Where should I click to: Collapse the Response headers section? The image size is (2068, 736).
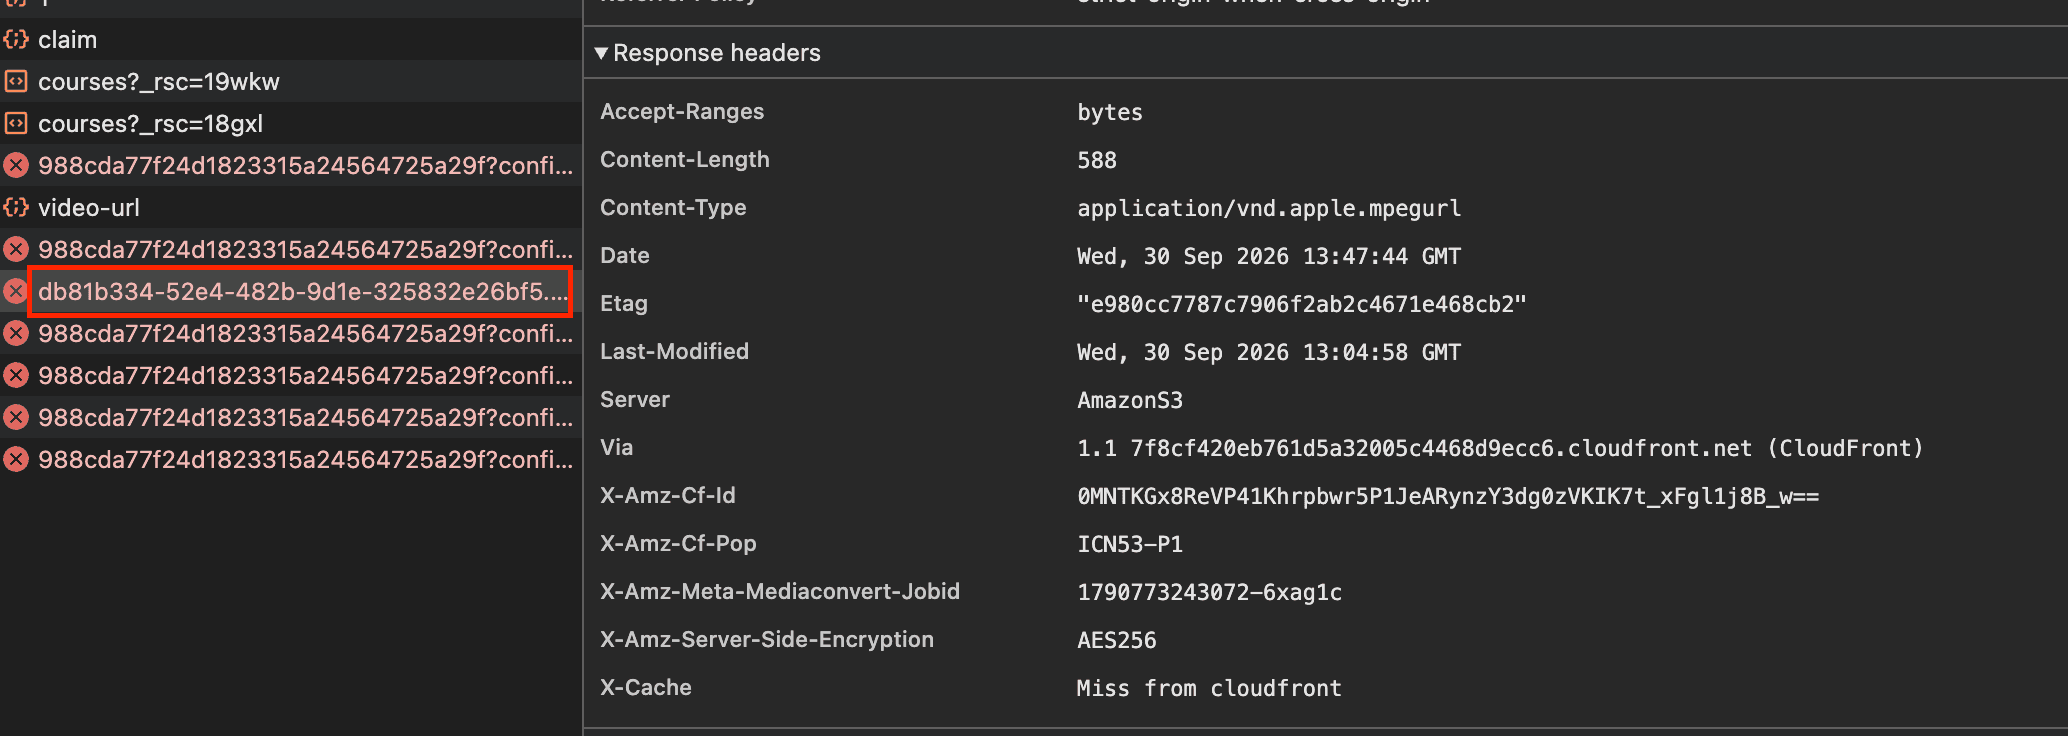[601, 53]
